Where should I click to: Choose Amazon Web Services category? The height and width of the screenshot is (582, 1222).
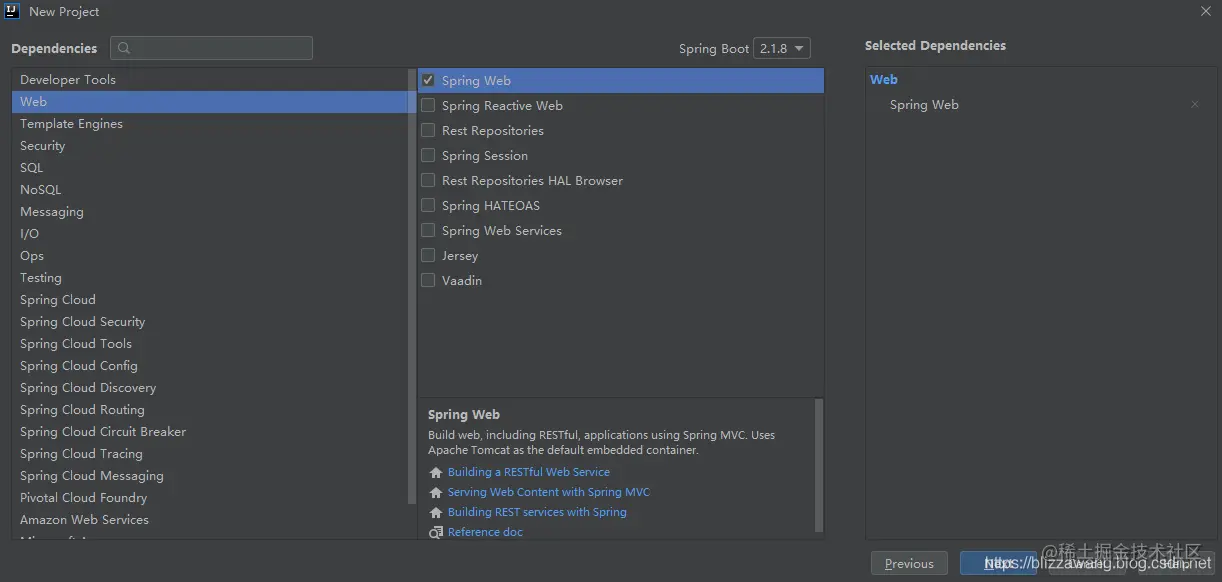coord(210,520)
